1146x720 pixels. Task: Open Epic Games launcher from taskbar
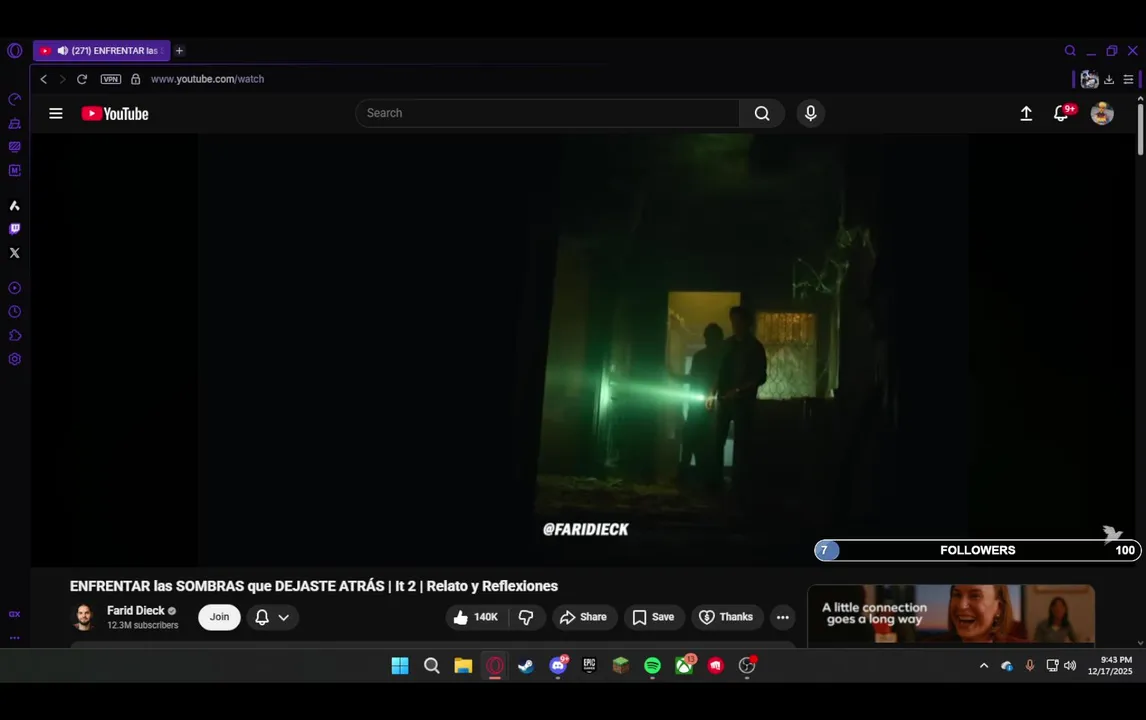pyautogui.click(x=589, y=665)
